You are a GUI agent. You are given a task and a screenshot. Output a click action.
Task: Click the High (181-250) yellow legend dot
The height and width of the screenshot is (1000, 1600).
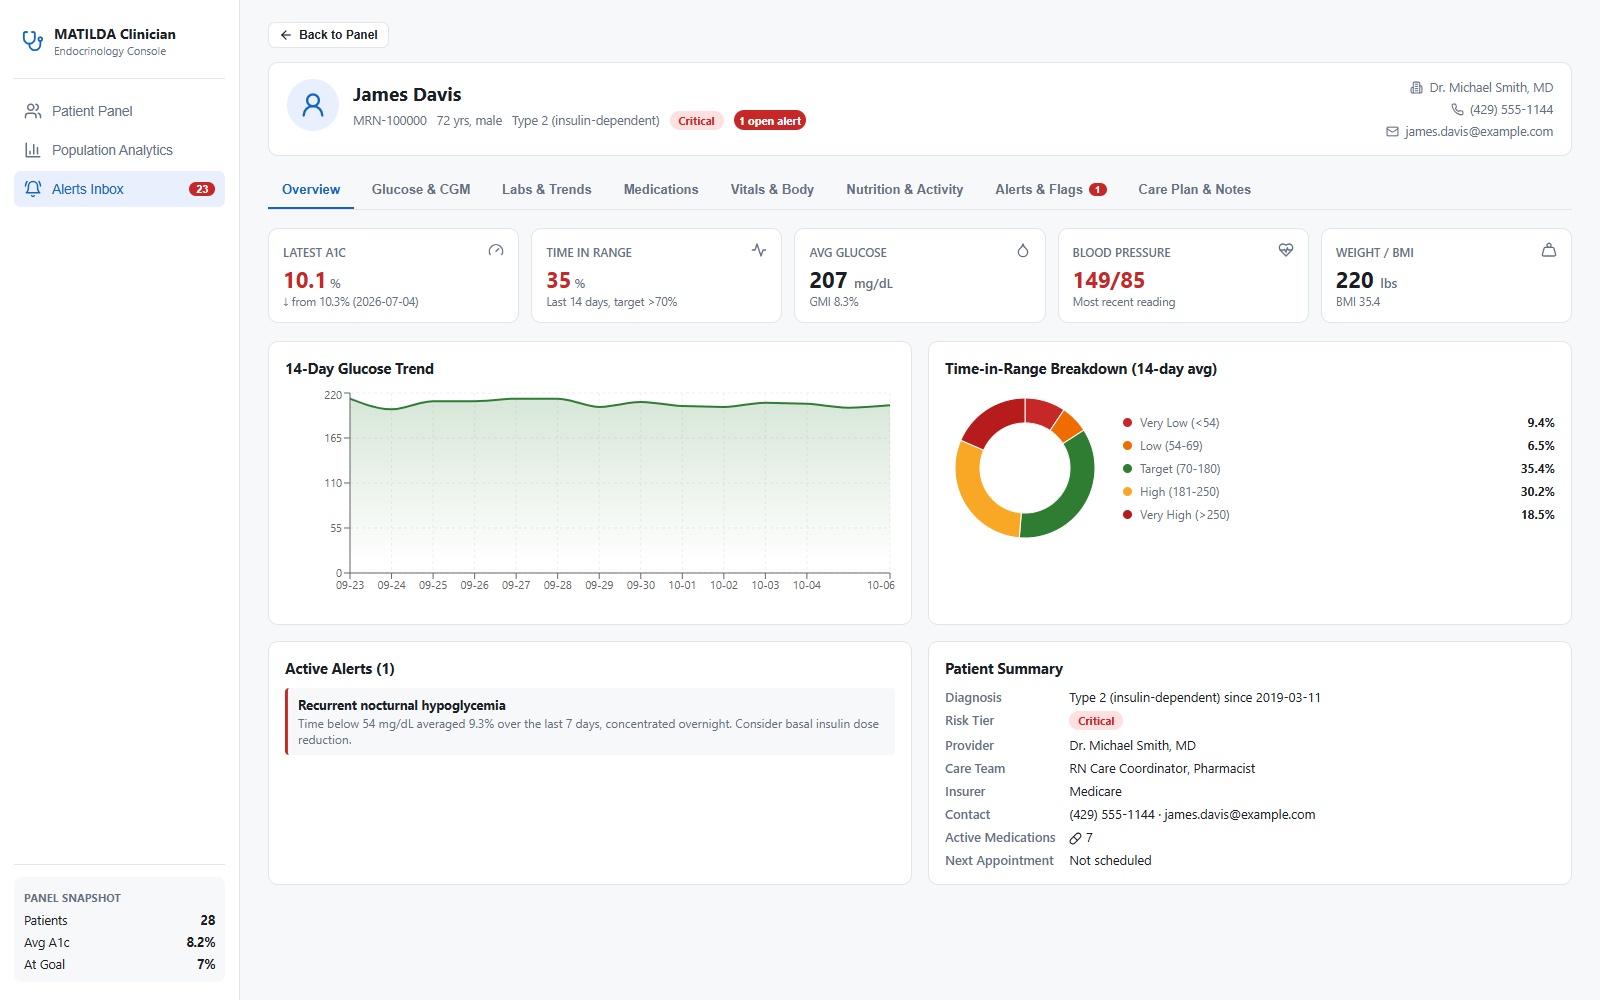[x=1128, y=492]
